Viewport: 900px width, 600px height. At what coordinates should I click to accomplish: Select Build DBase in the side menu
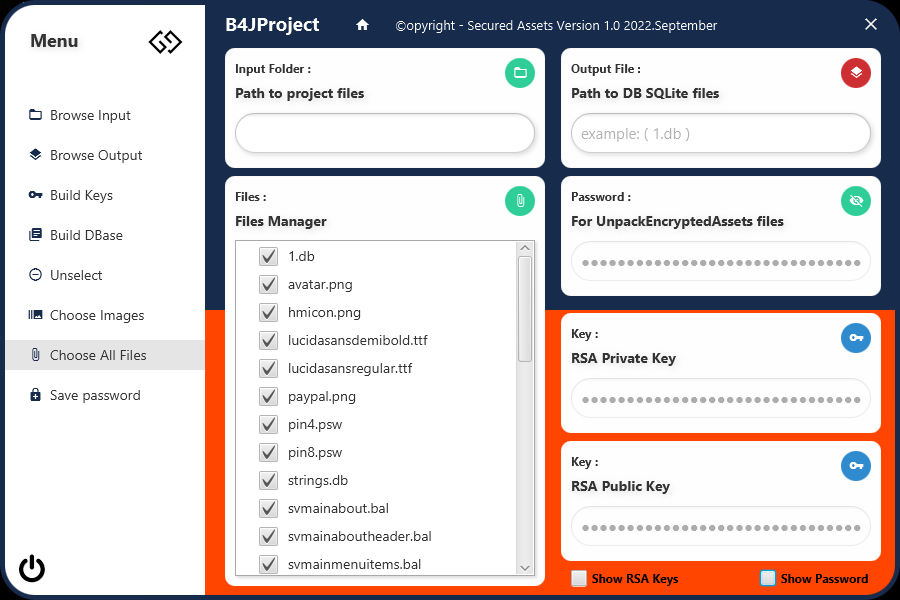(x=86, y=235)
